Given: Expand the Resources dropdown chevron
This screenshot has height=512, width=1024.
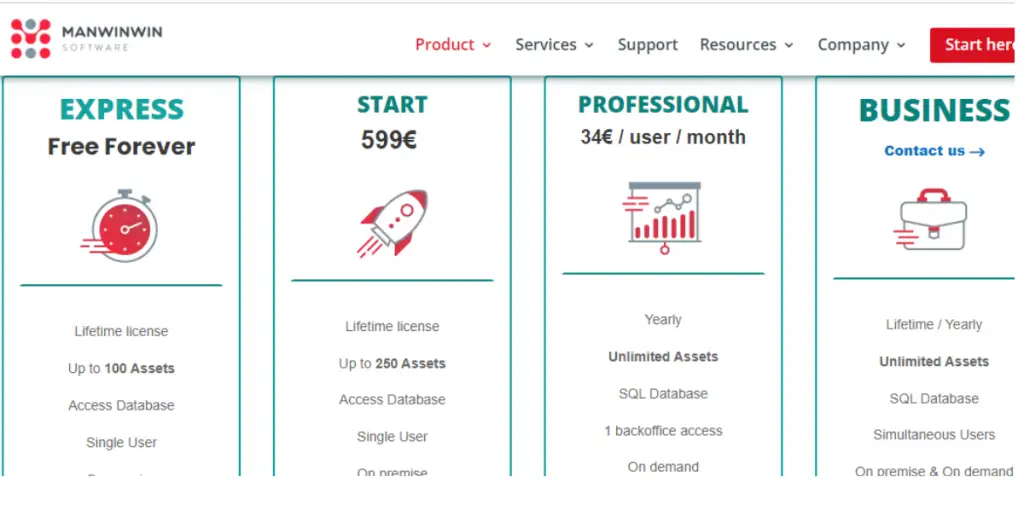Looking at the screenshot, I should coord(789,45).
